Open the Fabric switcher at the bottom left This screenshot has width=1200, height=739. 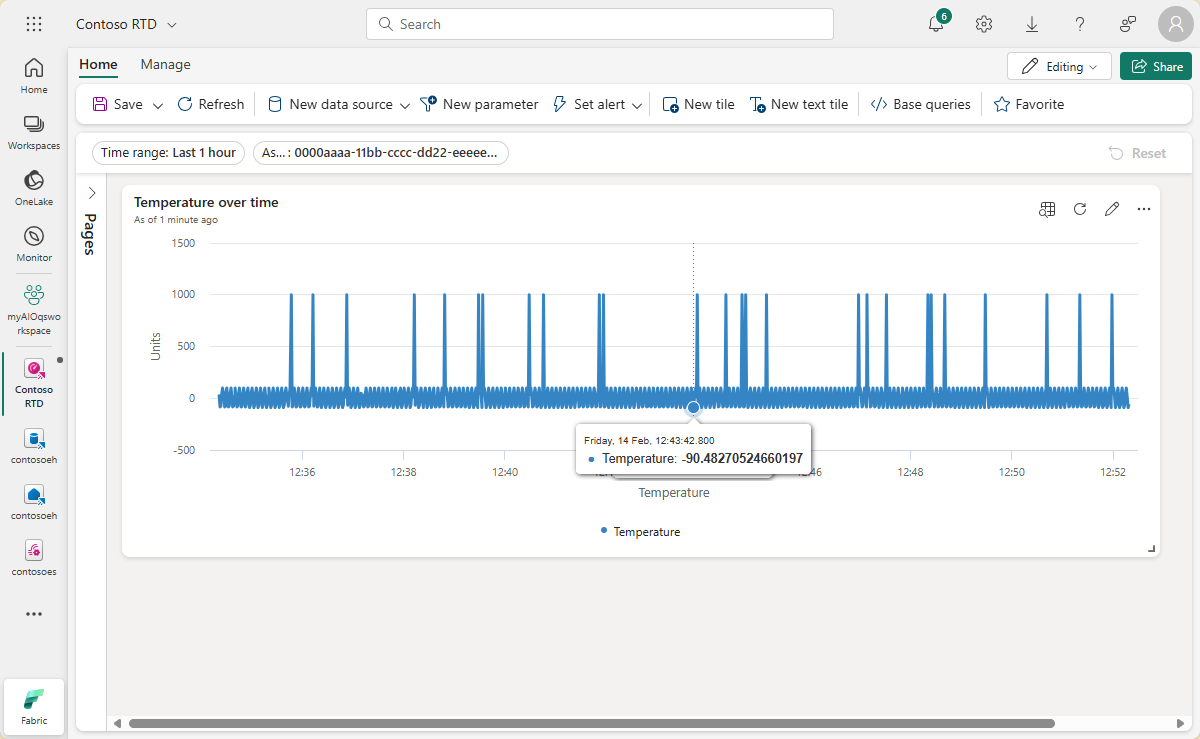pyautogui.click(x=33, y=706)
